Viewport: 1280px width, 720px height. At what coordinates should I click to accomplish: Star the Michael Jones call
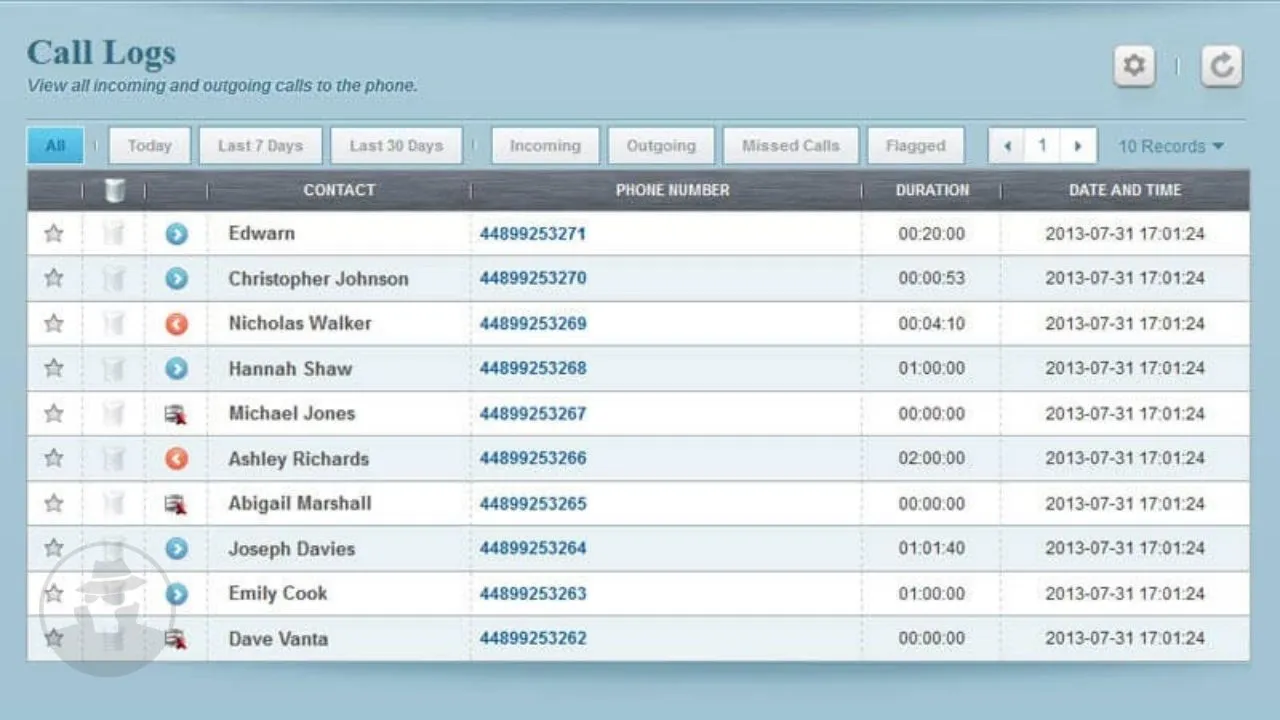[x=54, y=414]
